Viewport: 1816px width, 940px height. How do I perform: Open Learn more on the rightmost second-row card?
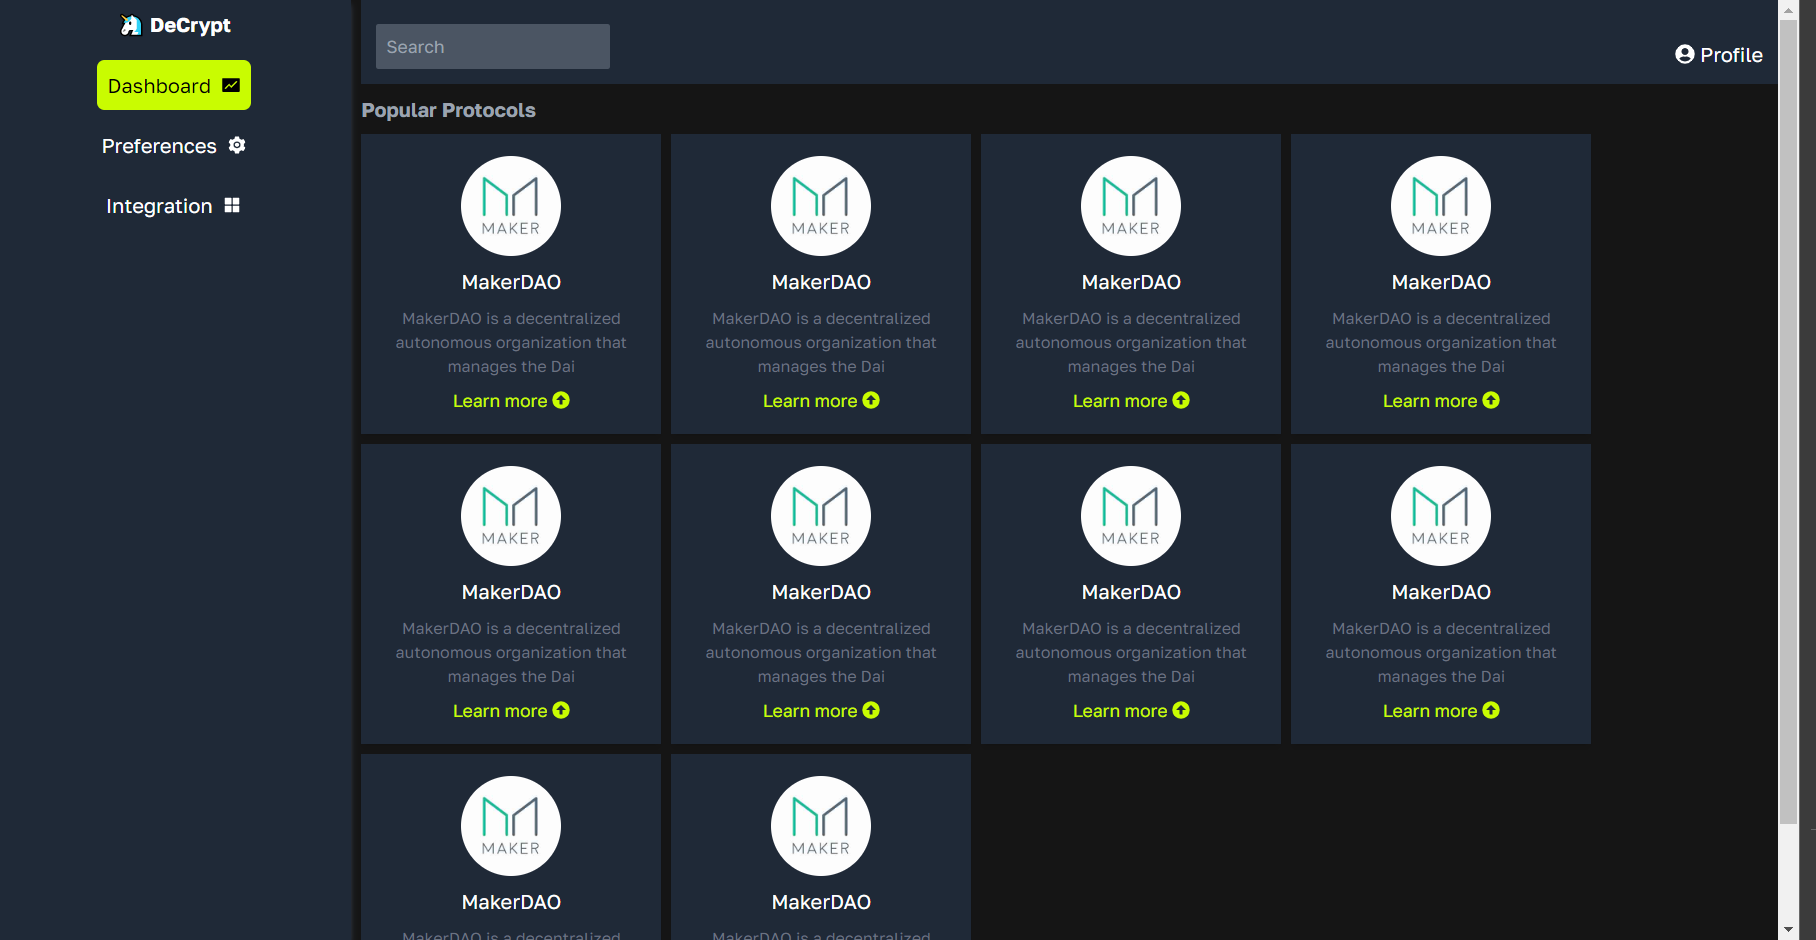(x=1441, y=710)
